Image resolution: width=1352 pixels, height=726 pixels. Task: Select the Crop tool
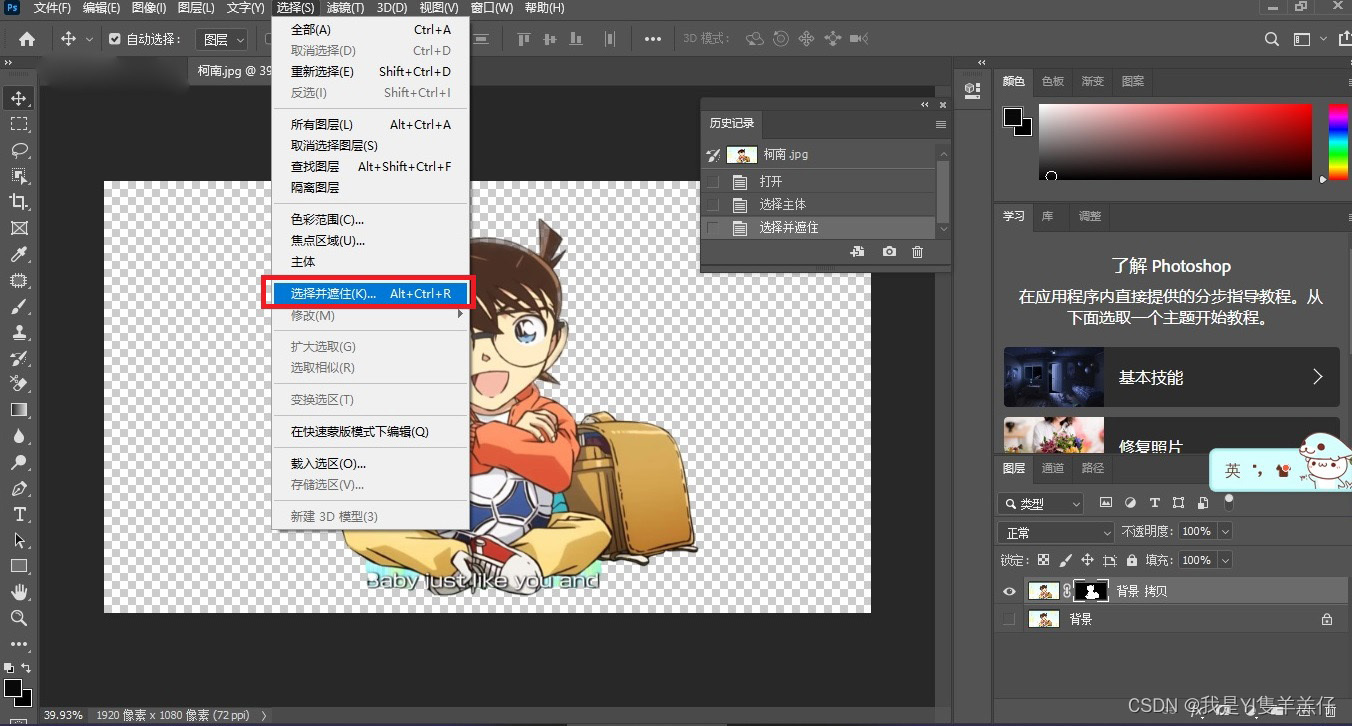pos(19,202)
